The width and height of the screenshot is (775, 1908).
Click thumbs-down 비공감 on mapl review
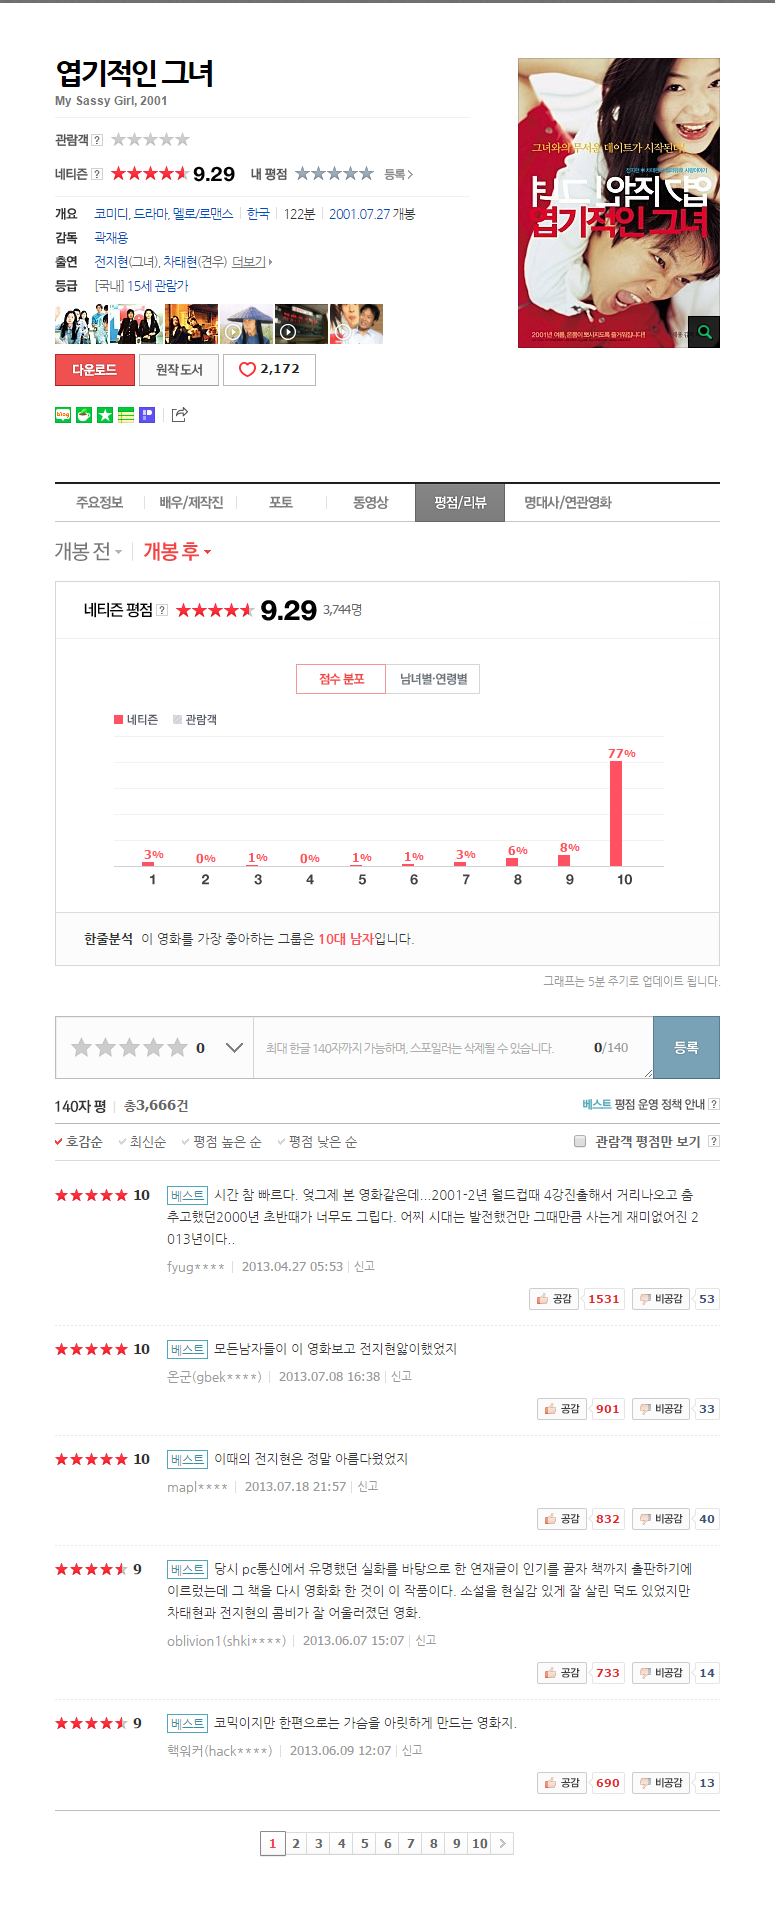tap(660, 1519)
